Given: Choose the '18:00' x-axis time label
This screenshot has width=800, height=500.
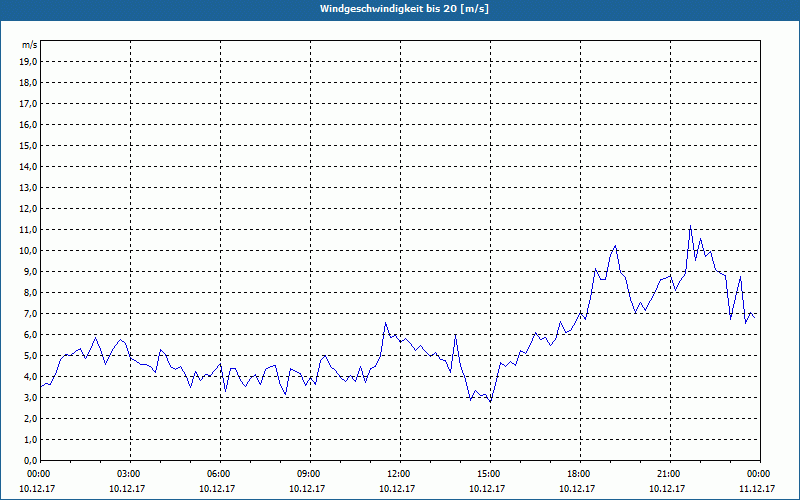Looking at the screenshot, I should pos(580,474).
